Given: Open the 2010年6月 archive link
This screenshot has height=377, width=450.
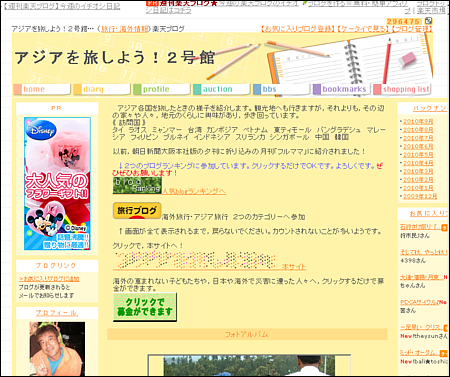Looking at the screenshot, I should [418, 147].
